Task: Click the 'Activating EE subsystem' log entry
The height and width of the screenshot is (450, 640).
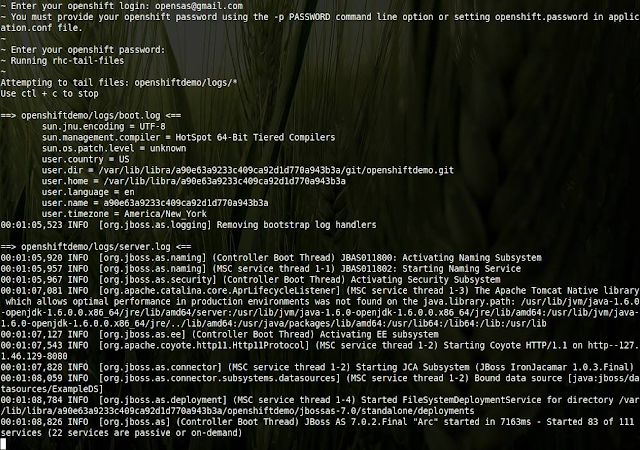Action: point(219,334)
